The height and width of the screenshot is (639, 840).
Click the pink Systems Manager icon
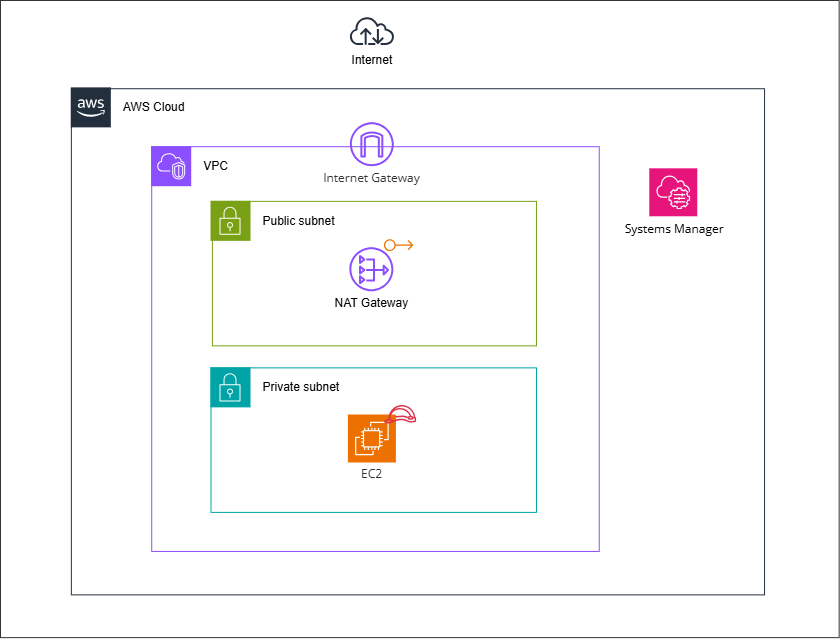pyautogui.click(x=673, y=192)
